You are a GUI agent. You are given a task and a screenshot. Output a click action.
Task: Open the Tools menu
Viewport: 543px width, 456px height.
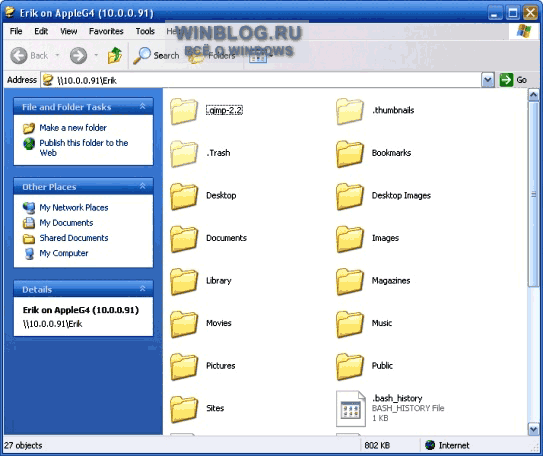pyautogui.click(x=145, y=31)
